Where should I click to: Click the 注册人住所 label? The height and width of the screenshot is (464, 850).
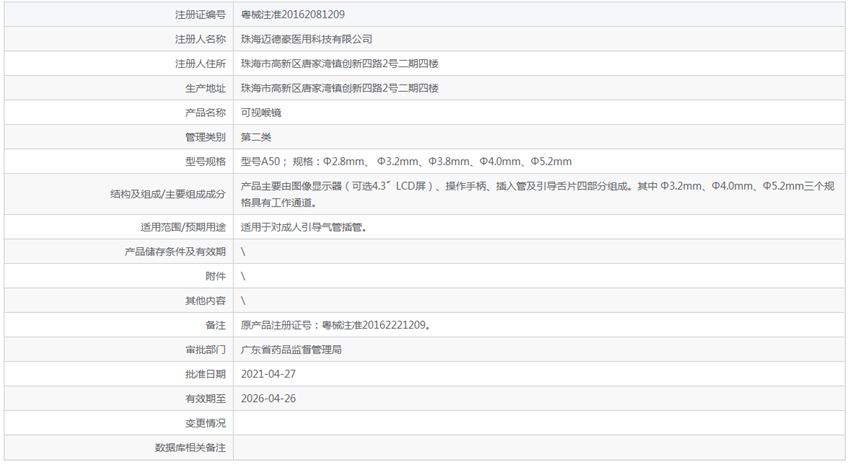point(200,63)
